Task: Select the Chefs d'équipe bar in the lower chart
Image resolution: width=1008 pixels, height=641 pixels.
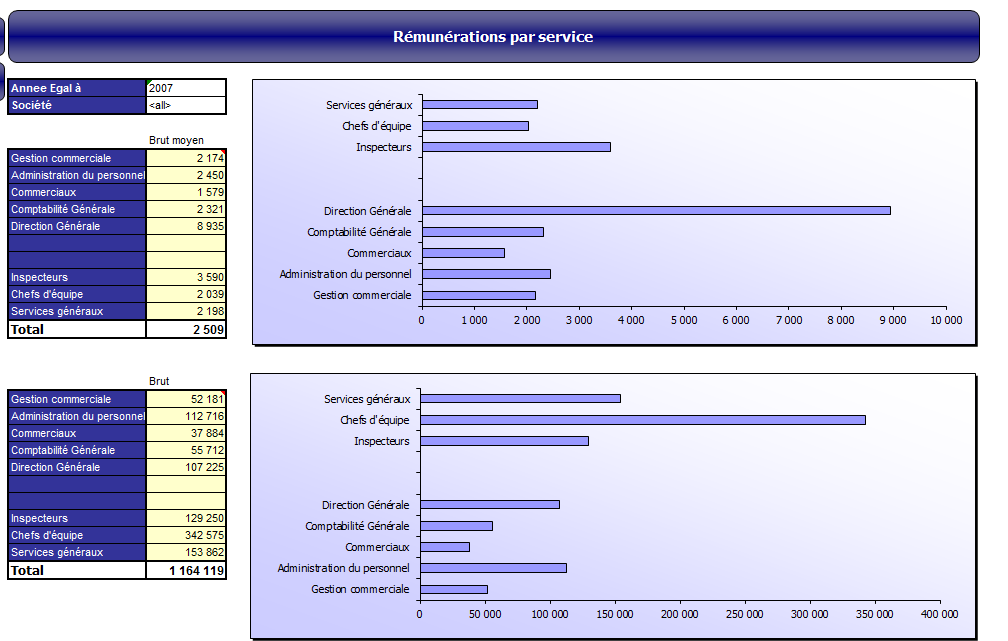Action: coord(642,420)
